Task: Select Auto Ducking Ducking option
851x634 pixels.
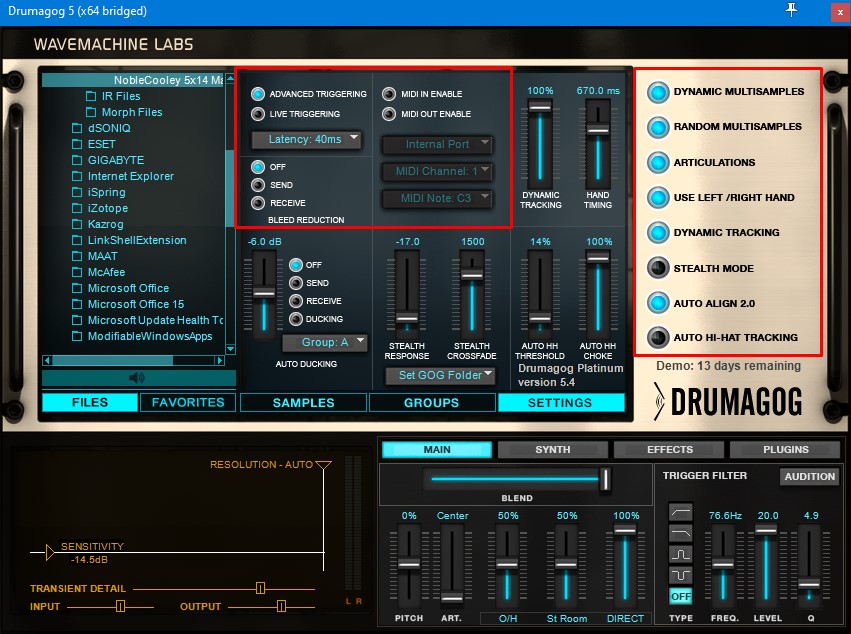Action: tap(296, 319)
